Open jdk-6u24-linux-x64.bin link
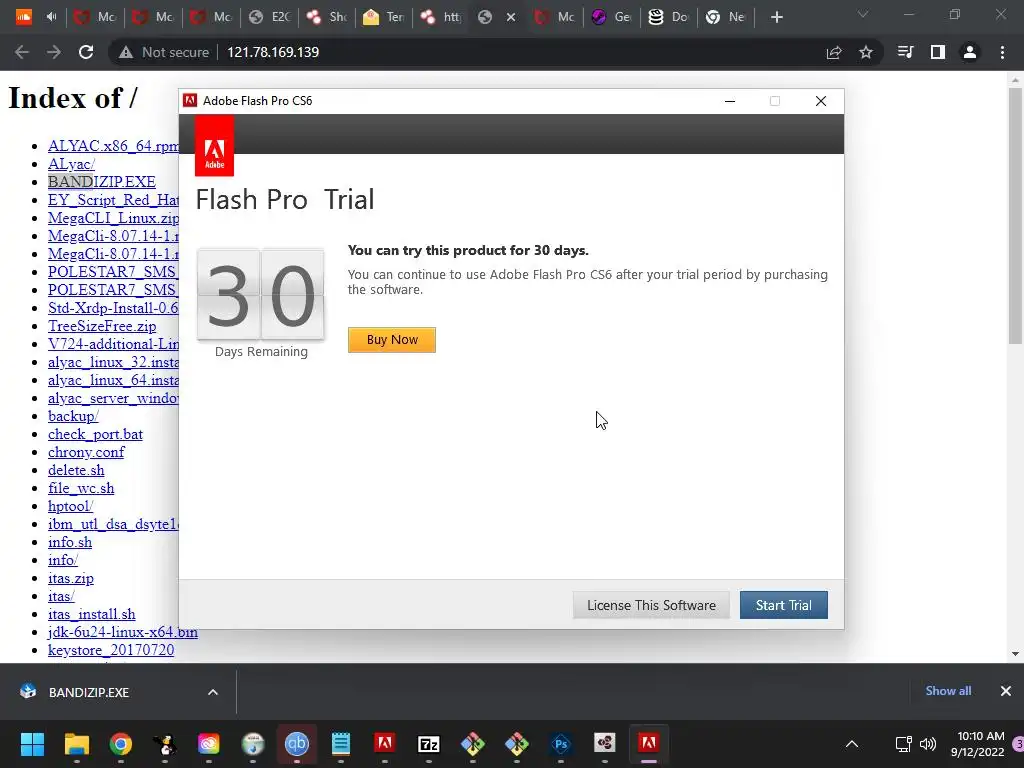Image resolution: width=1024 pixels, height=768 pixels. tap(123, 632)
